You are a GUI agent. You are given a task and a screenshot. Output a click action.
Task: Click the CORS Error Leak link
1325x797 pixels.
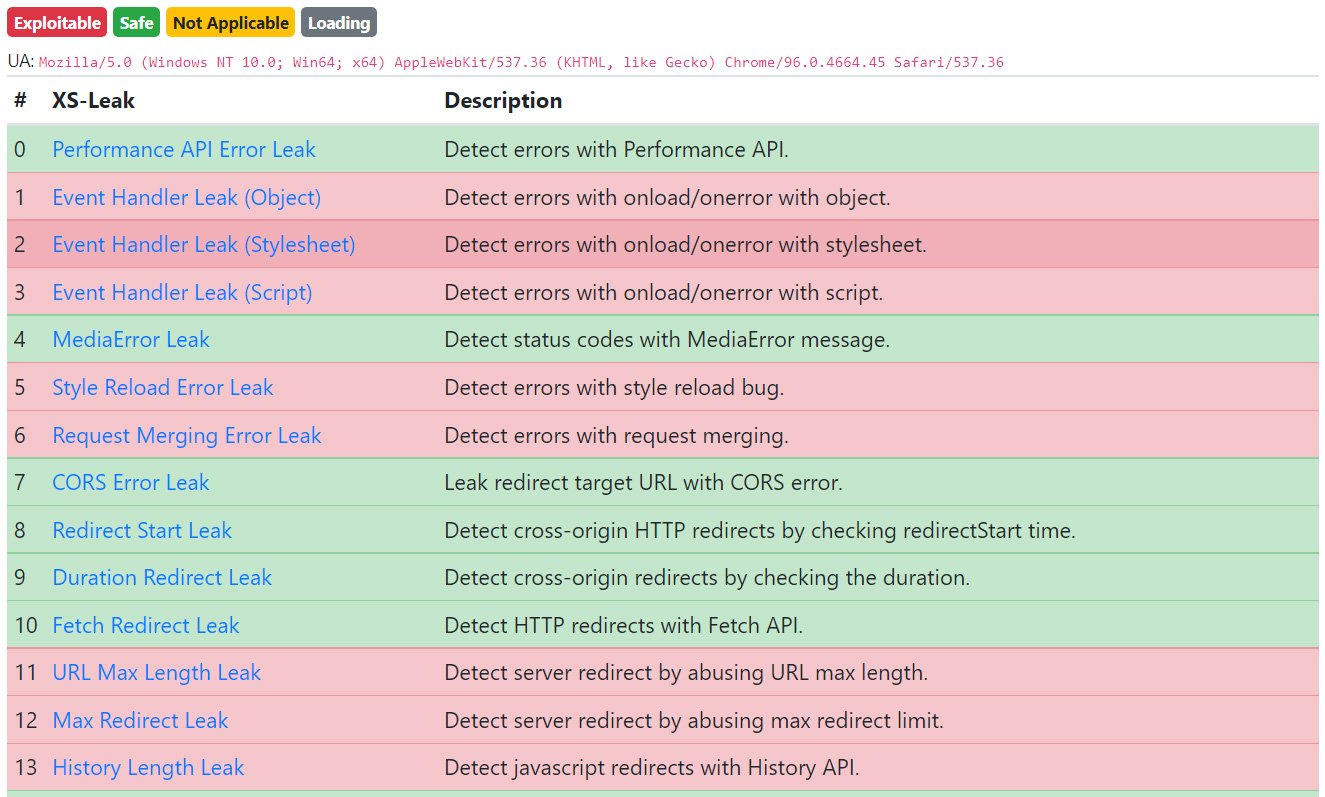(x=131, y=483)
